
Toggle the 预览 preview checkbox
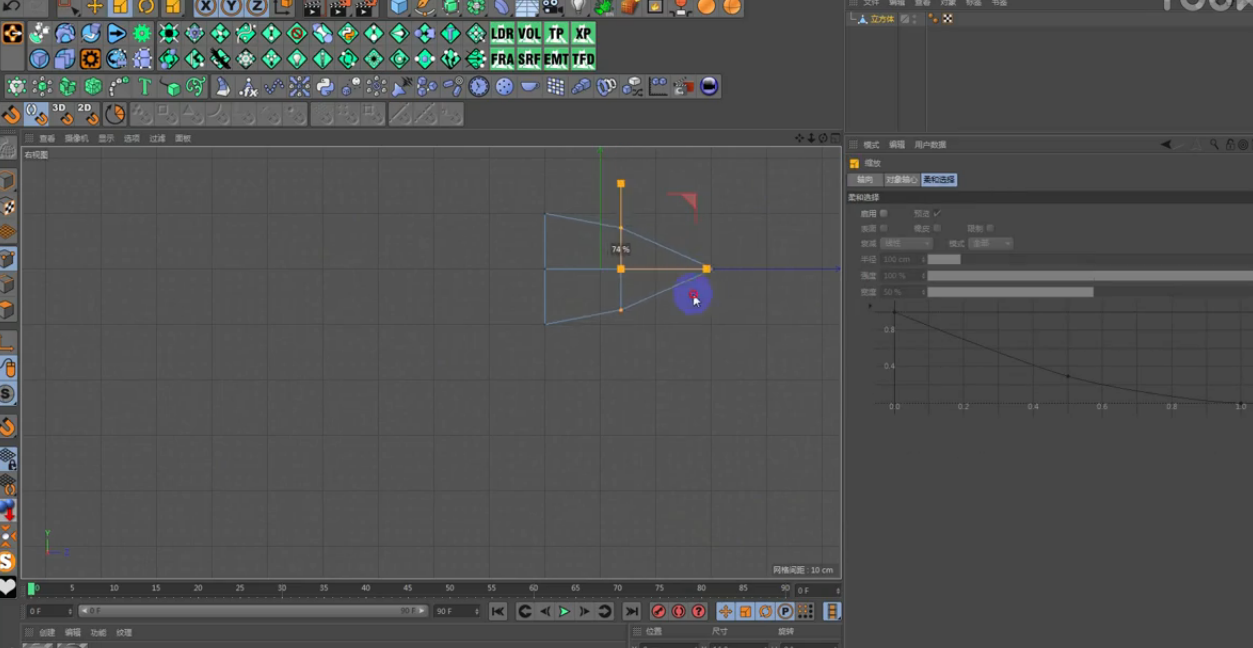[x=937, y=213]
